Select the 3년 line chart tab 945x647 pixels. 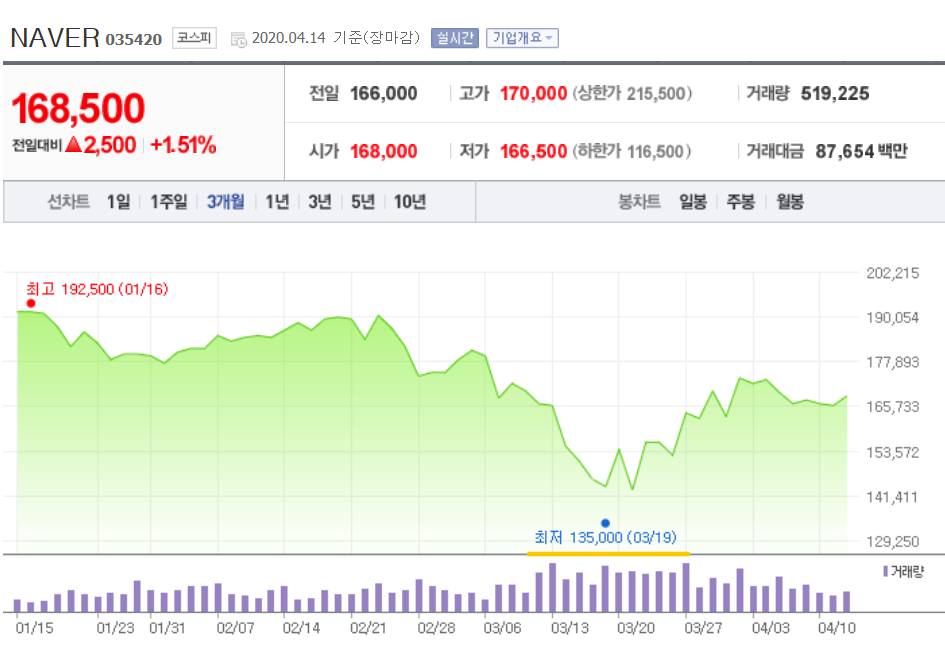coord(320,201)
